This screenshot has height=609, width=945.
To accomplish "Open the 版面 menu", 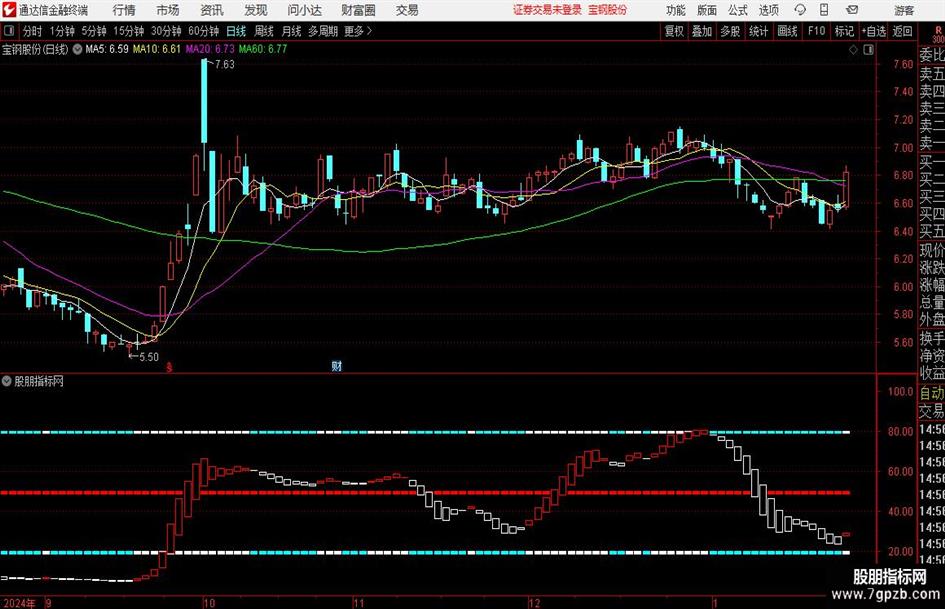I will (707, 10).
